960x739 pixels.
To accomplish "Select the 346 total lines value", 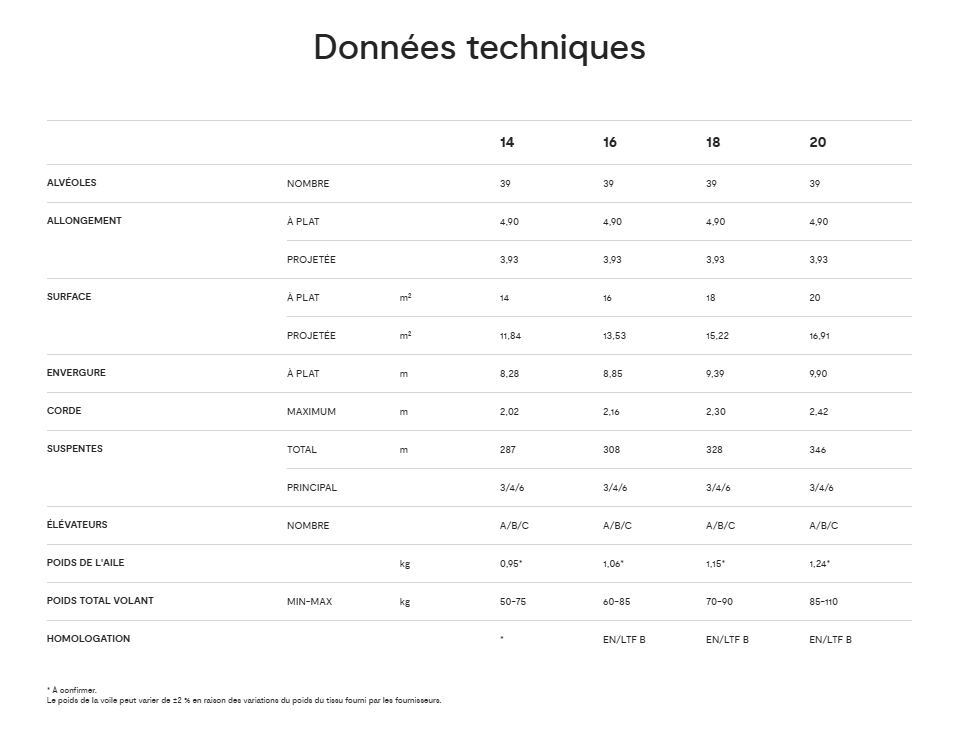I will [818, 450].
